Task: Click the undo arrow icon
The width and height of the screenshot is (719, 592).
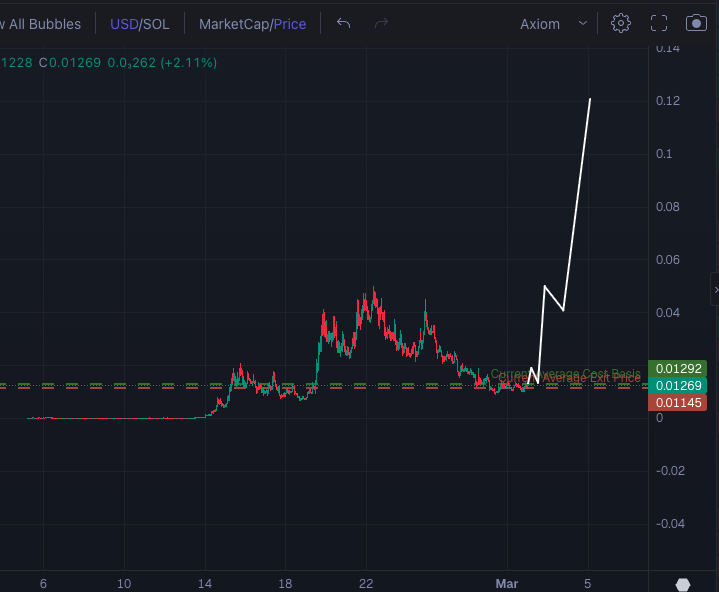Action: click(343, 23)
